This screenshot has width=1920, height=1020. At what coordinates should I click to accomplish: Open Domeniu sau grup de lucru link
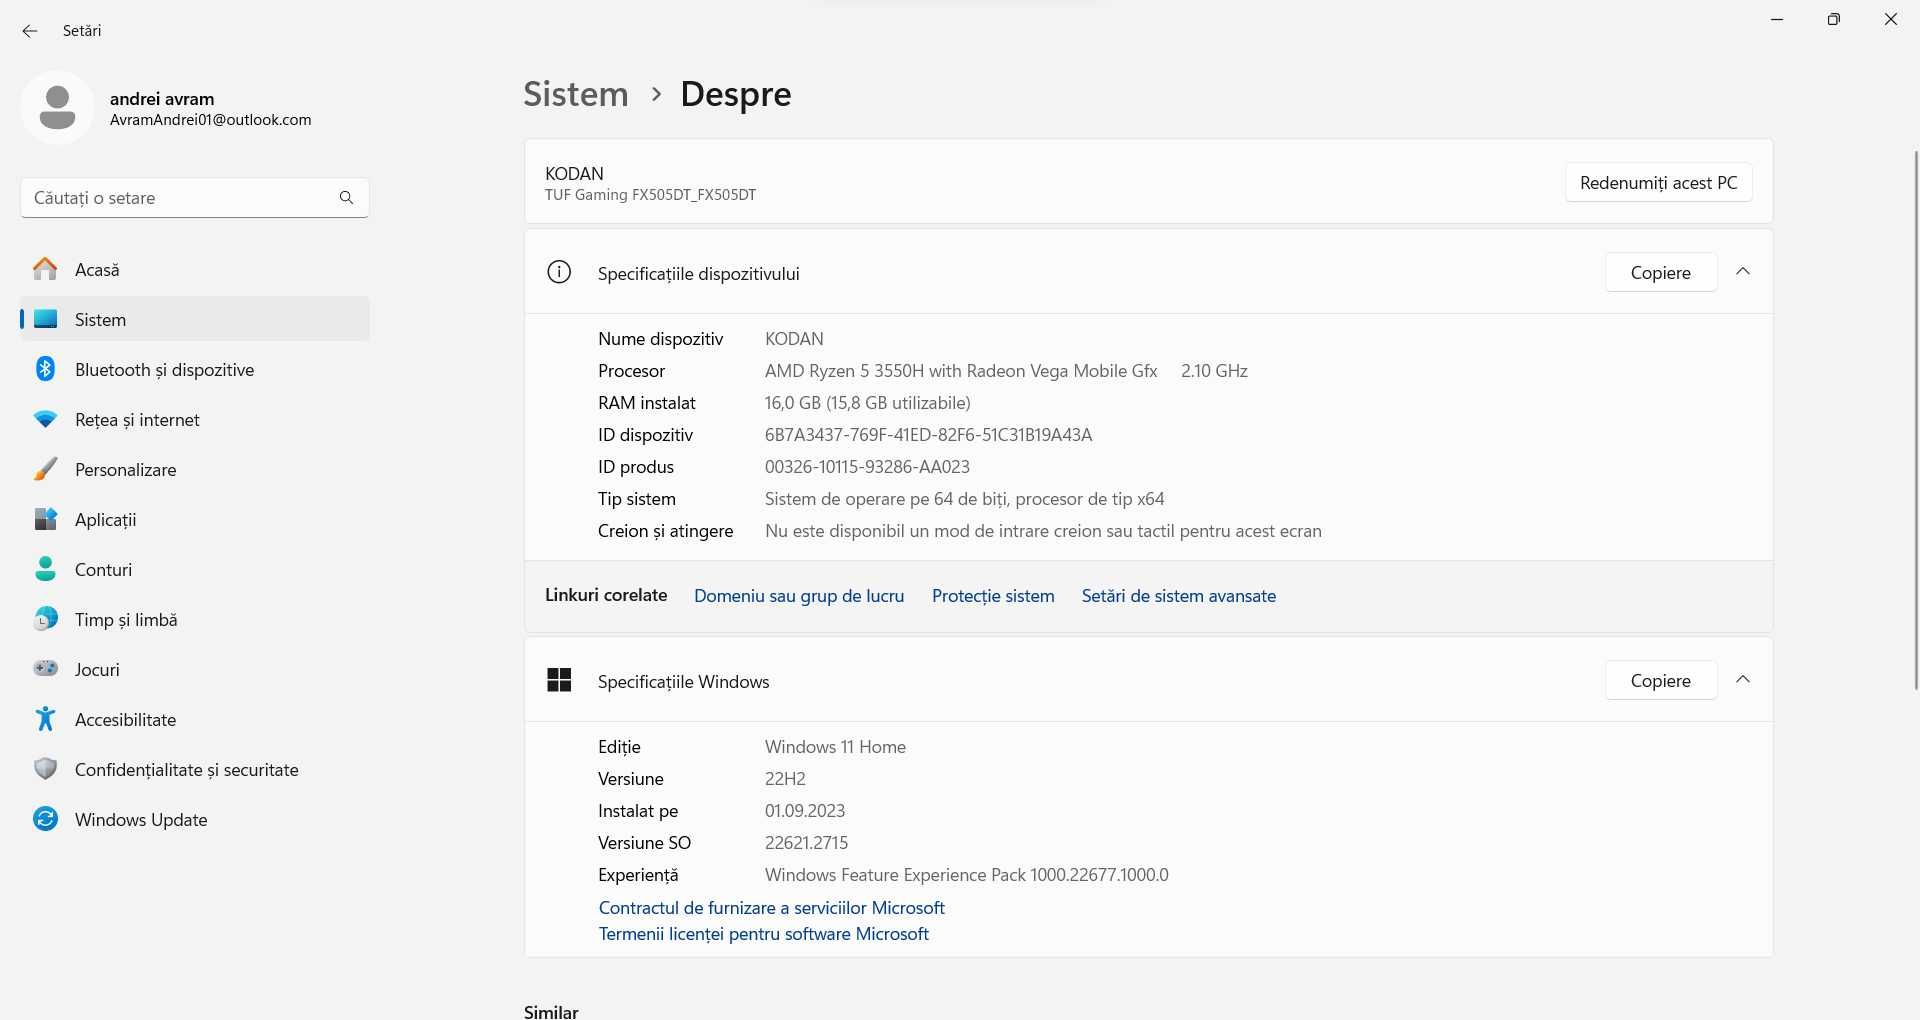(x=799, y=596)
